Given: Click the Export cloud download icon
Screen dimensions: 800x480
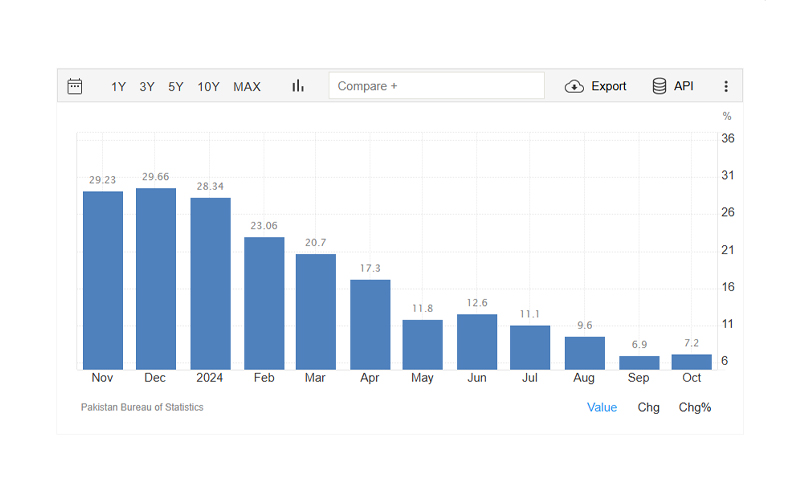Looking at the screenshot, I should (x=574, y=86).
